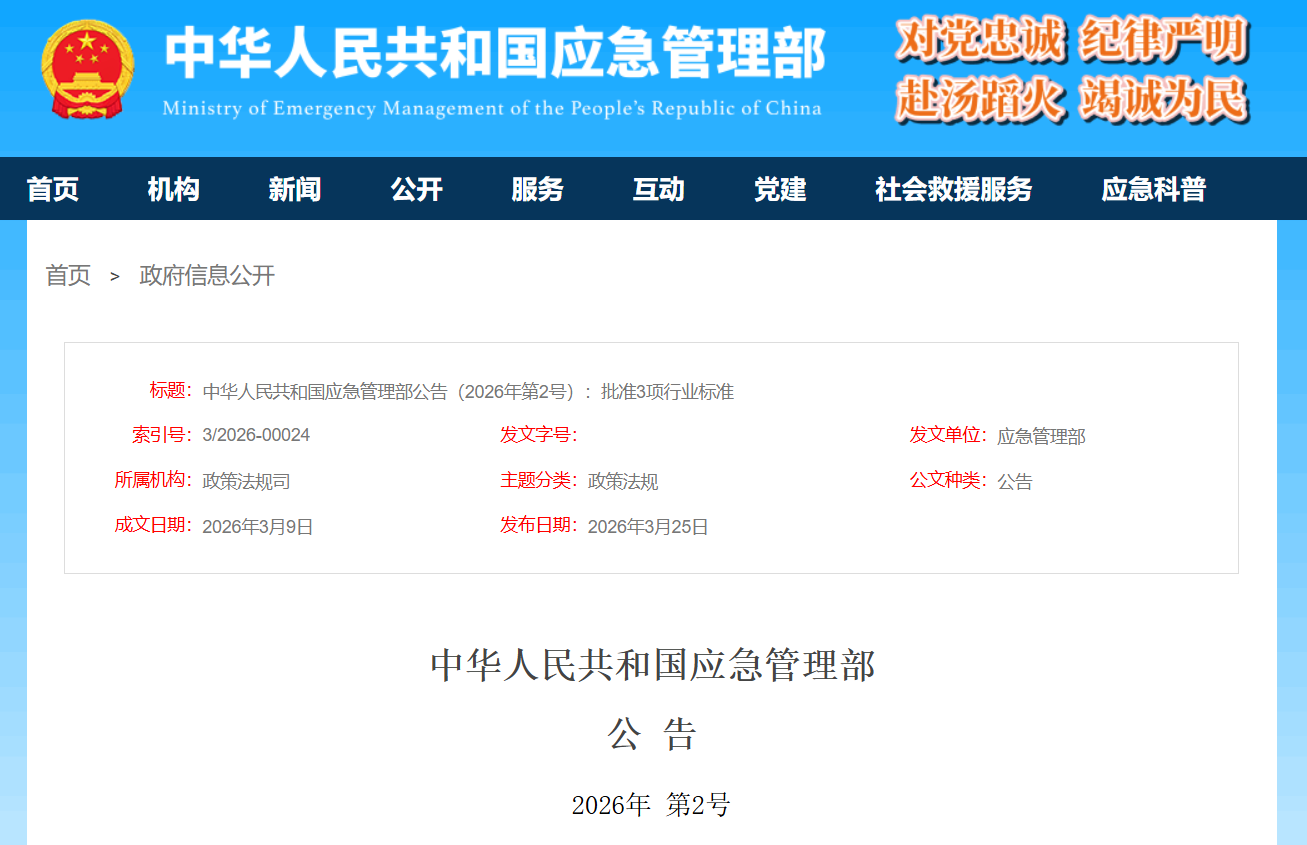This screenshot has height=845, width=1307.
Task: Click the red slogan banner image
Action: coord(1070,70)
